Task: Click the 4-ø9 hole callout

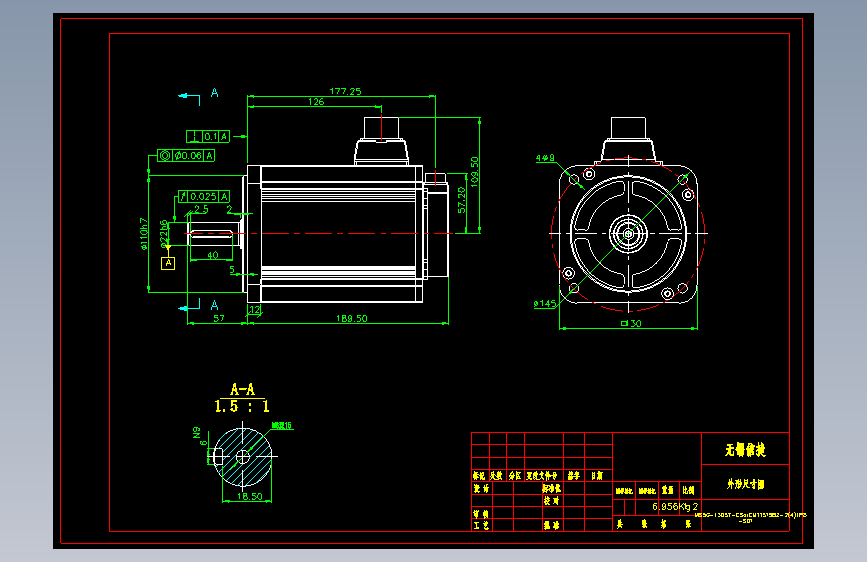Action: pos(545,158)
